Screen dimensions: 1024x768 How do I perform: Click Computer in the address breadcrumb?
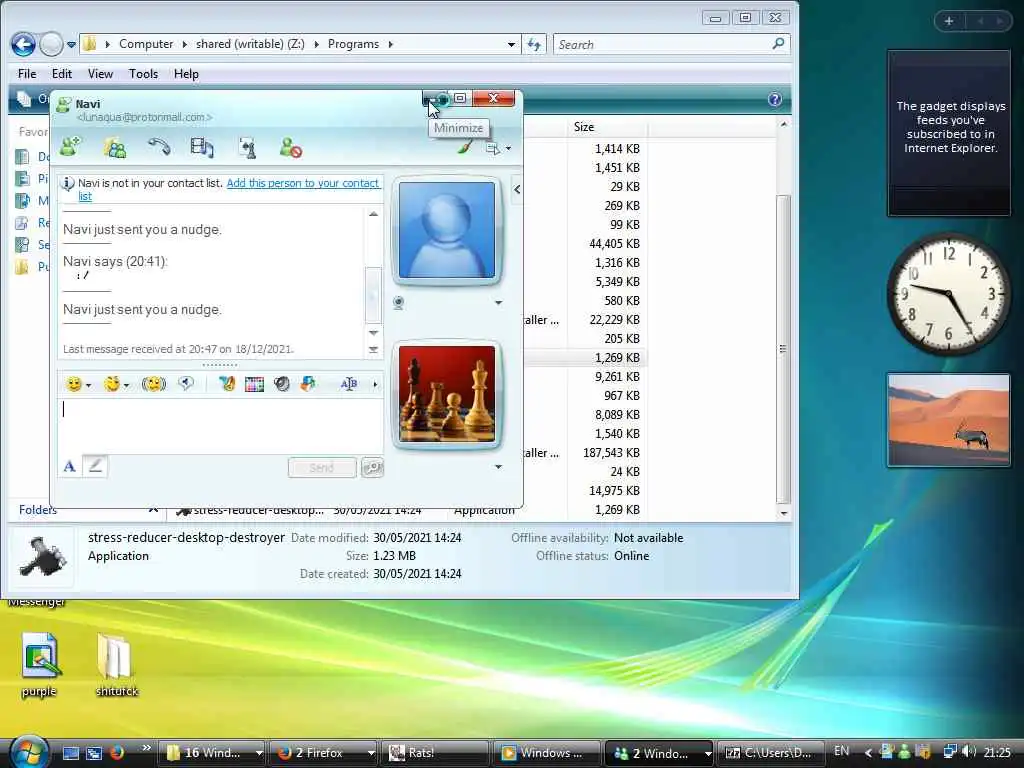point(146,44)
